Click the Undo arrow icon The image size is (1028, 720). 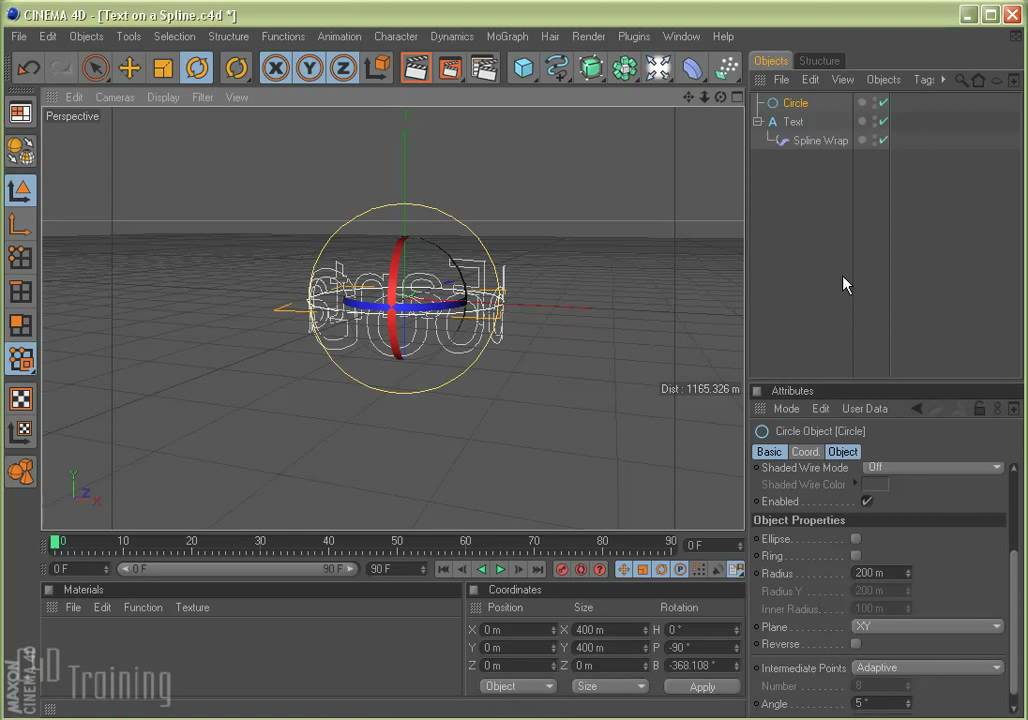point(28,68)
